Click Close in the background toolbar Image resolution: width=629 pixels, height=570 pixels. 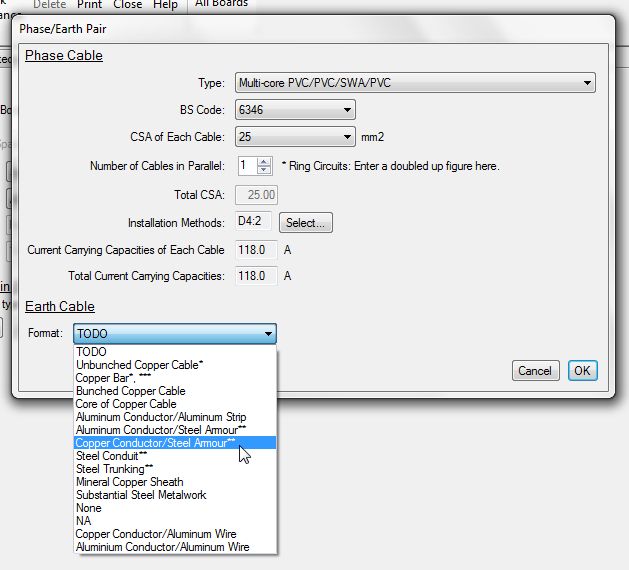128,5
